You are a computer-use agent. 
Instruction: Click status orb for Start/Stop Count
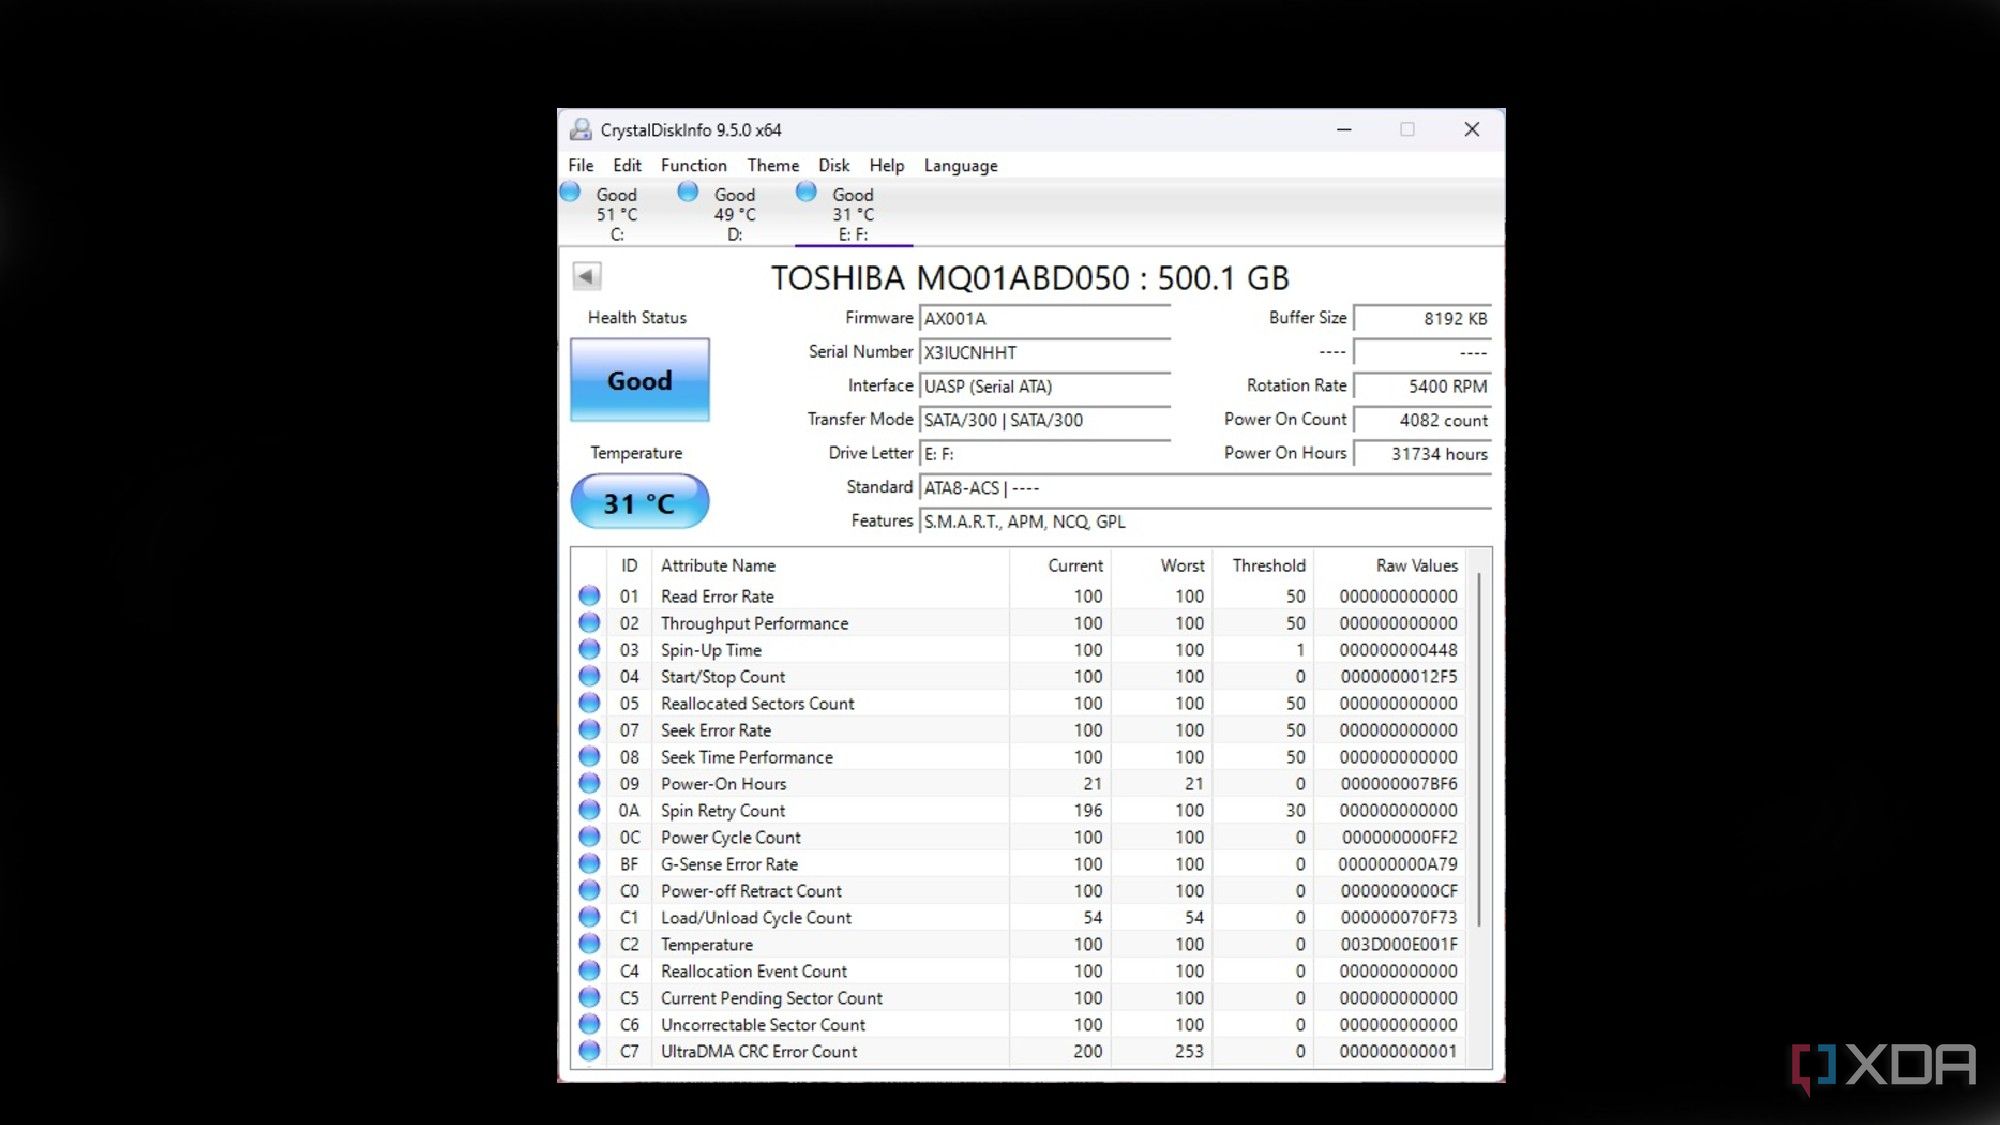pos(589,676)
